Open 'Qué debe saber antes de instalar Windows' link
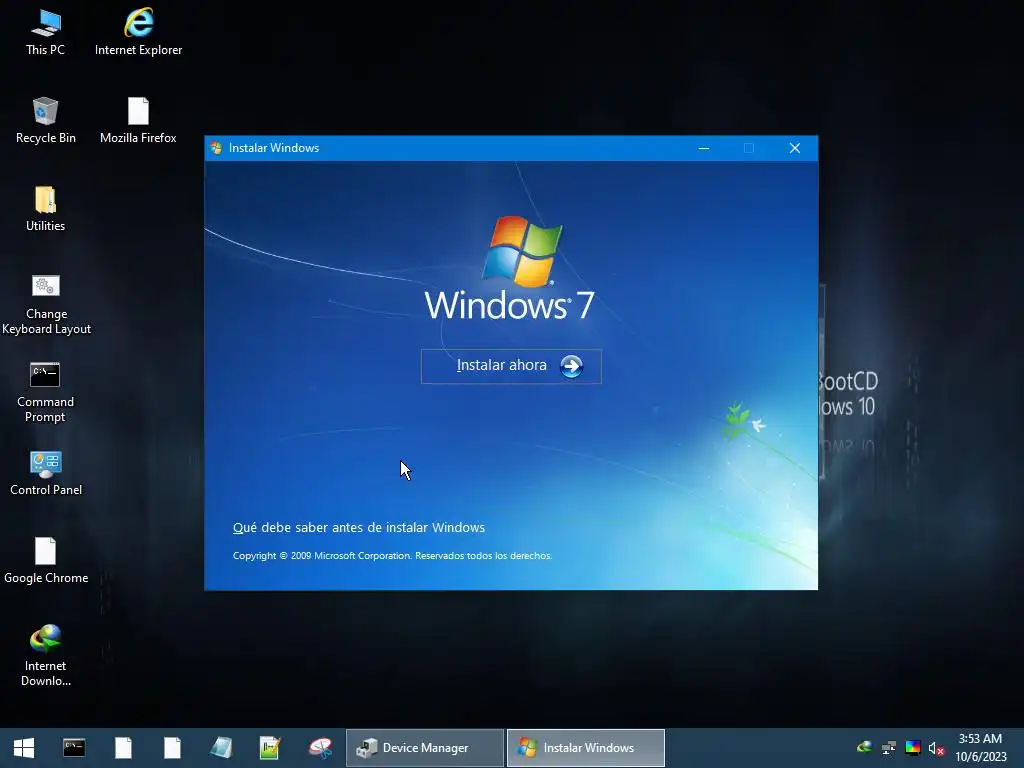 (x=359, y=528)
